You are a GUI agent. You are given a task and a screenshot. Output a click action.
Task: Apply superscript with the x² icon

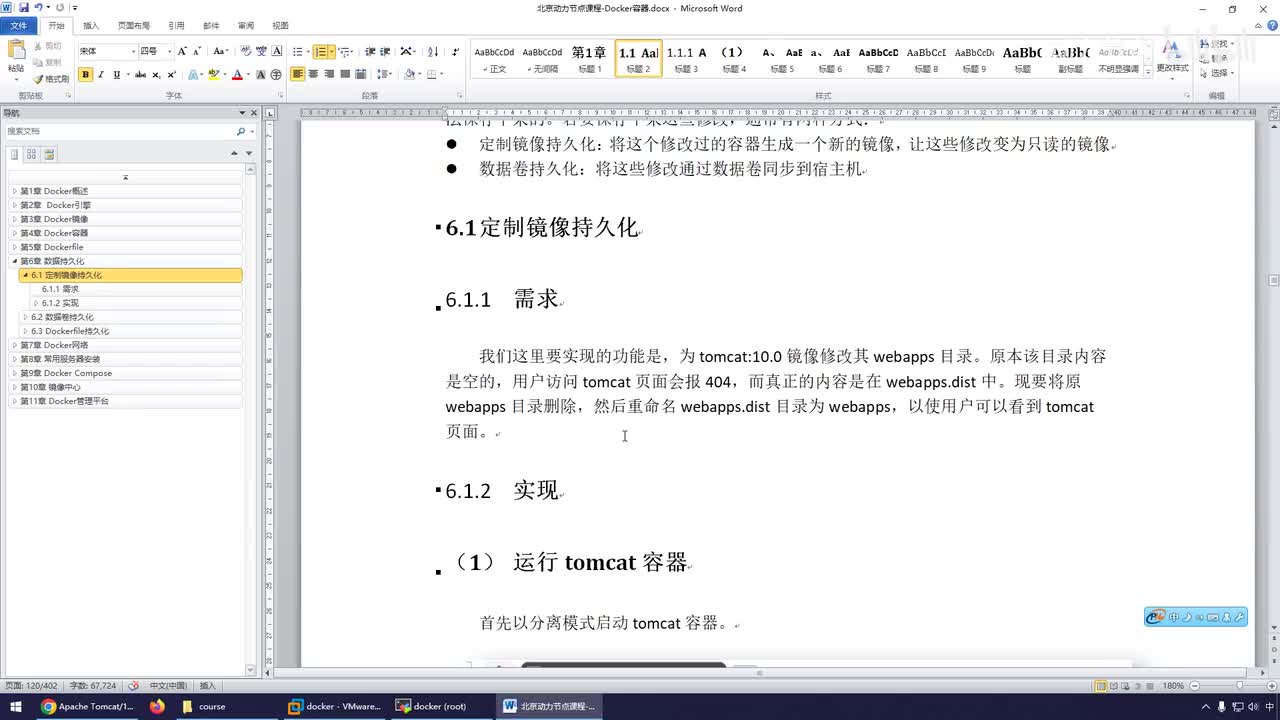[x=171, y=75]
